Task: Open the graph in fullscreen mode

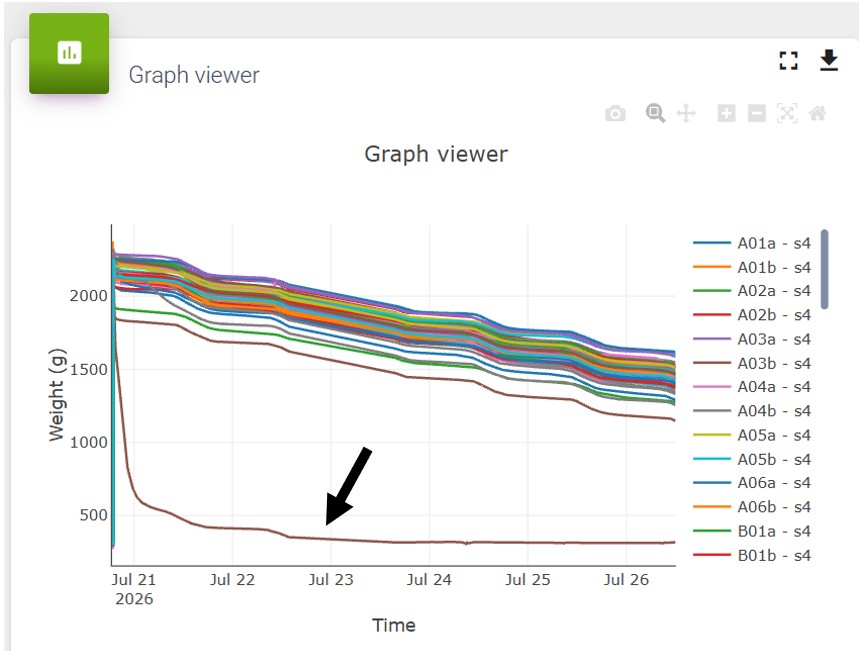Action: tap(788, 60)
